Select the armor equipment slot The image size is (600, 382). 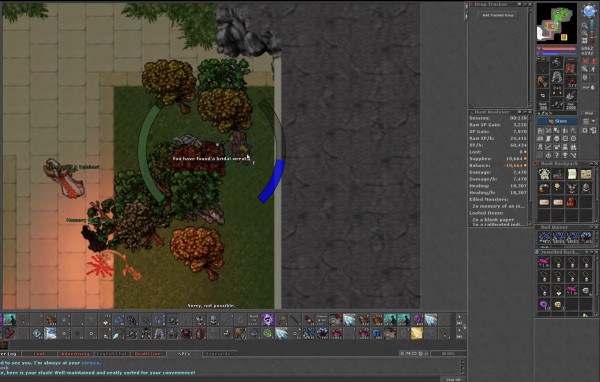tap(557, 77)
